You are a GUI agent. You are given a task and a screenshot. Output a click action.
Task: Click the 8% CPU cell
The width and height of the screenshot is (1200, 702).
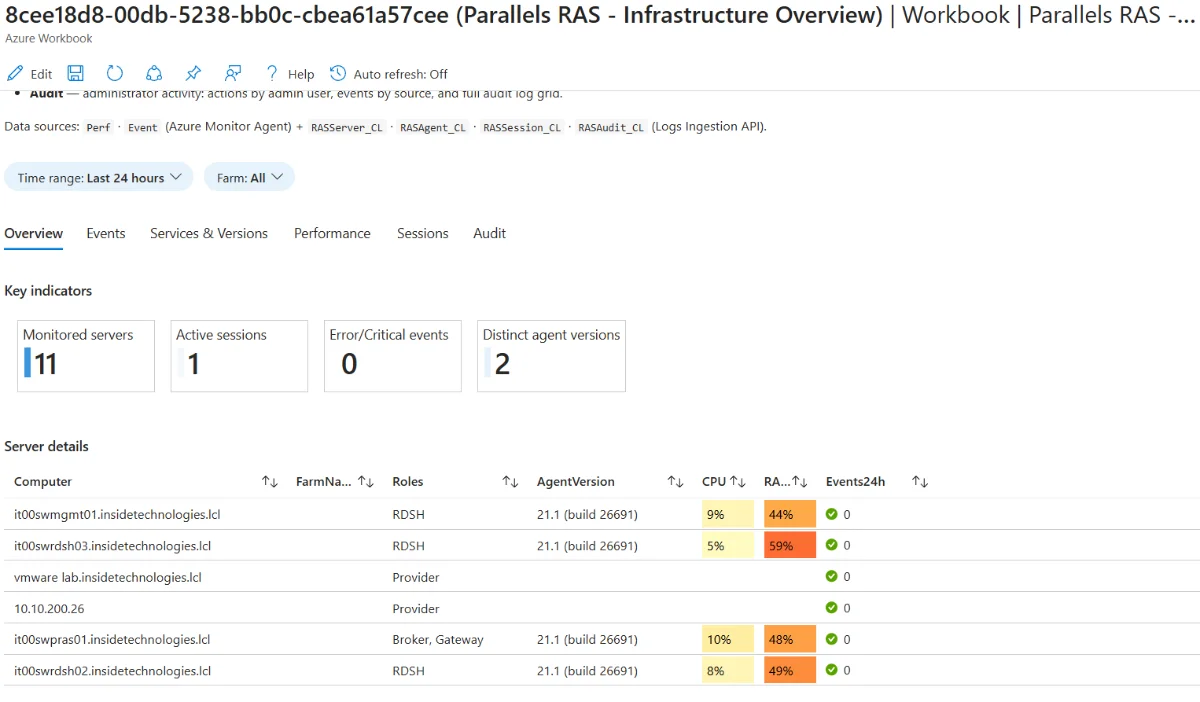pyautogui.click(x=728, y=671)
